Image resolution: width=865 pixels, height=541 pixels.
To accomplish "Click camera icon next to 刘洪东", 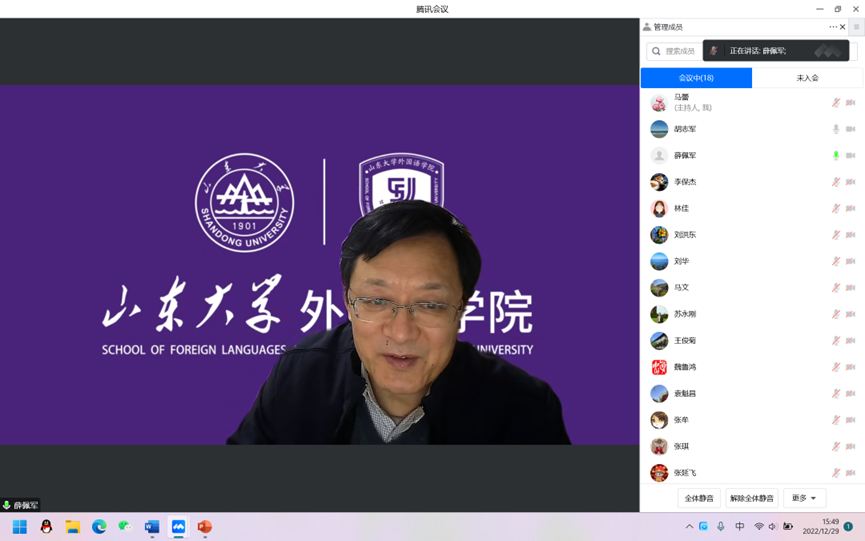I will (x=851, y=235).
